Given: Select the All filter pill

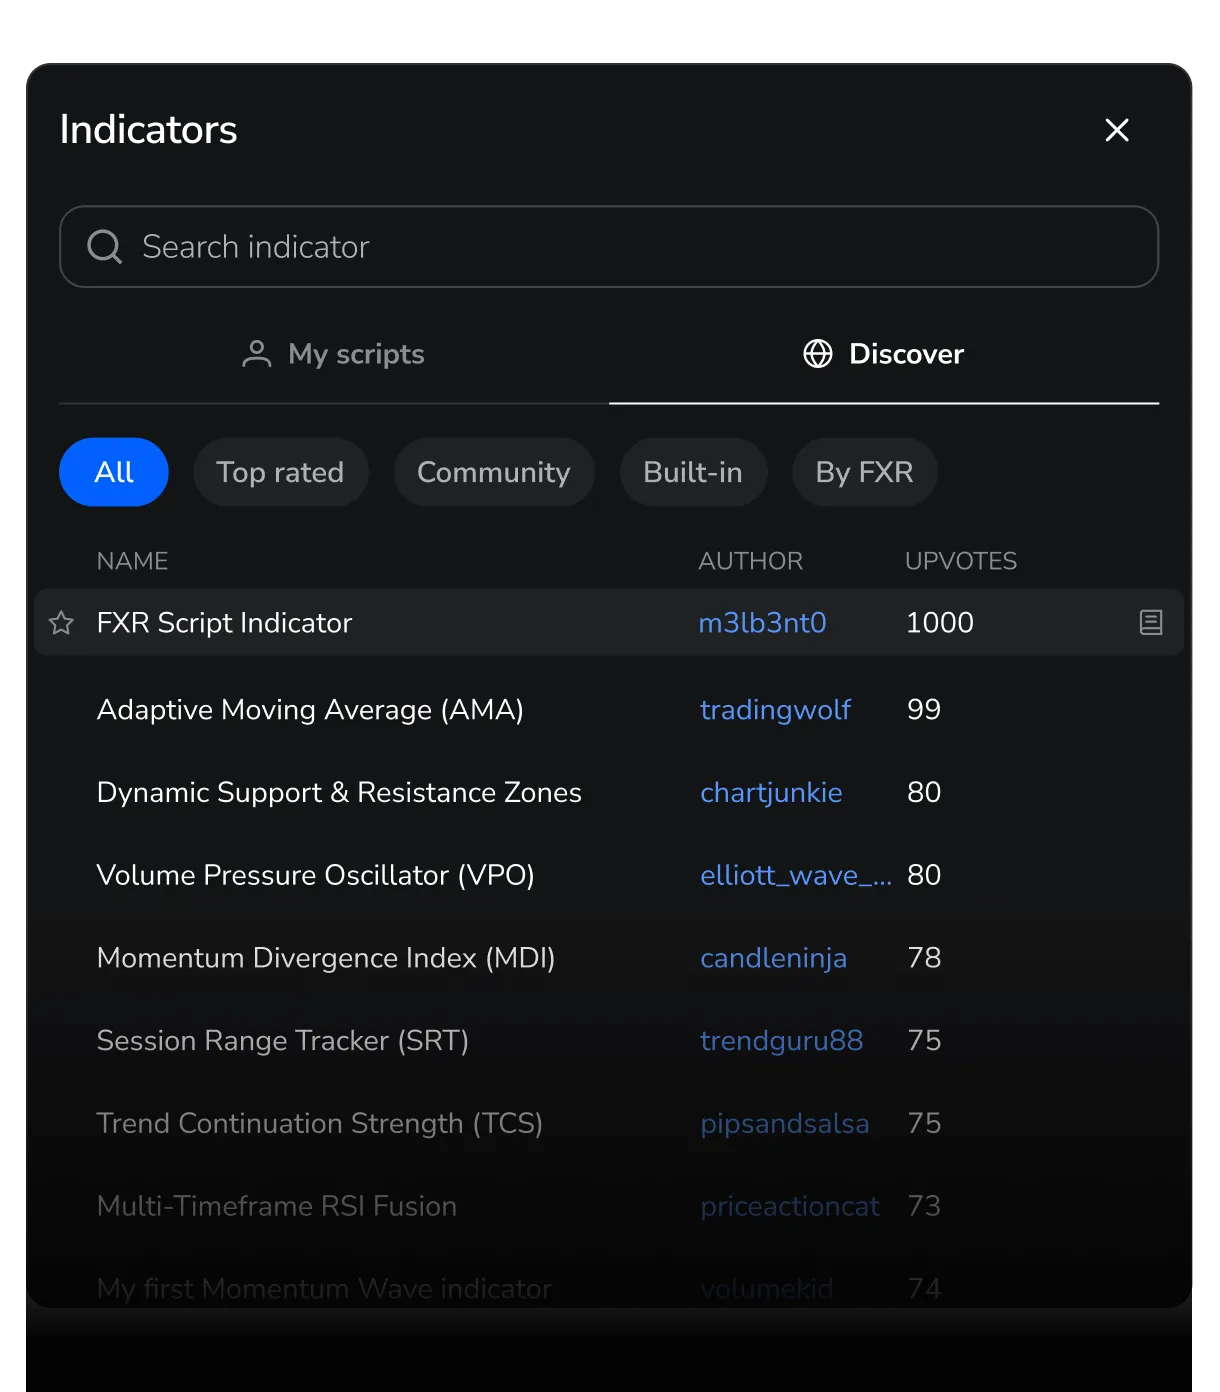Looking at the screenshot, I should pyautogui.click(x=113, y=472).
